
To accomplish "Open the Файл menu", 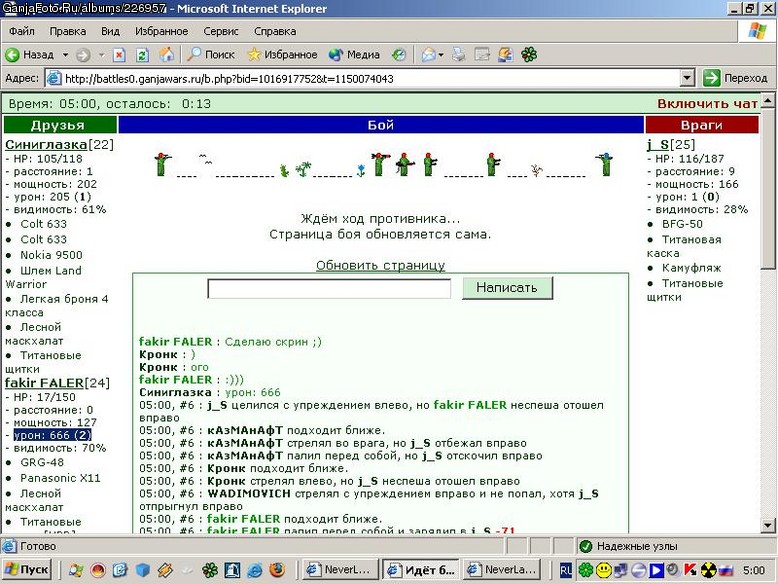I will (x=22, y=31).
